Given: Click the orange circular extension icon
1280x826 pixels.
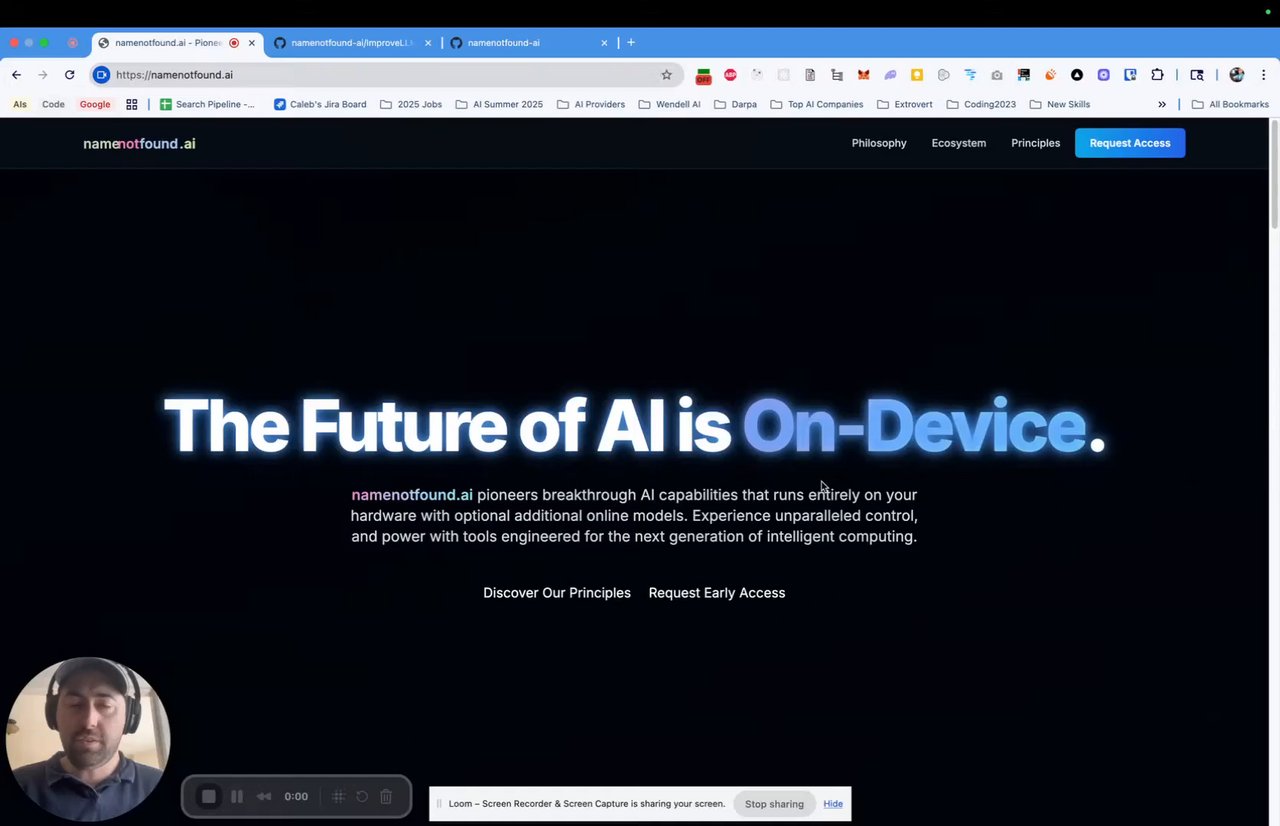Looking at the screenshot, I should (1050, 75).
